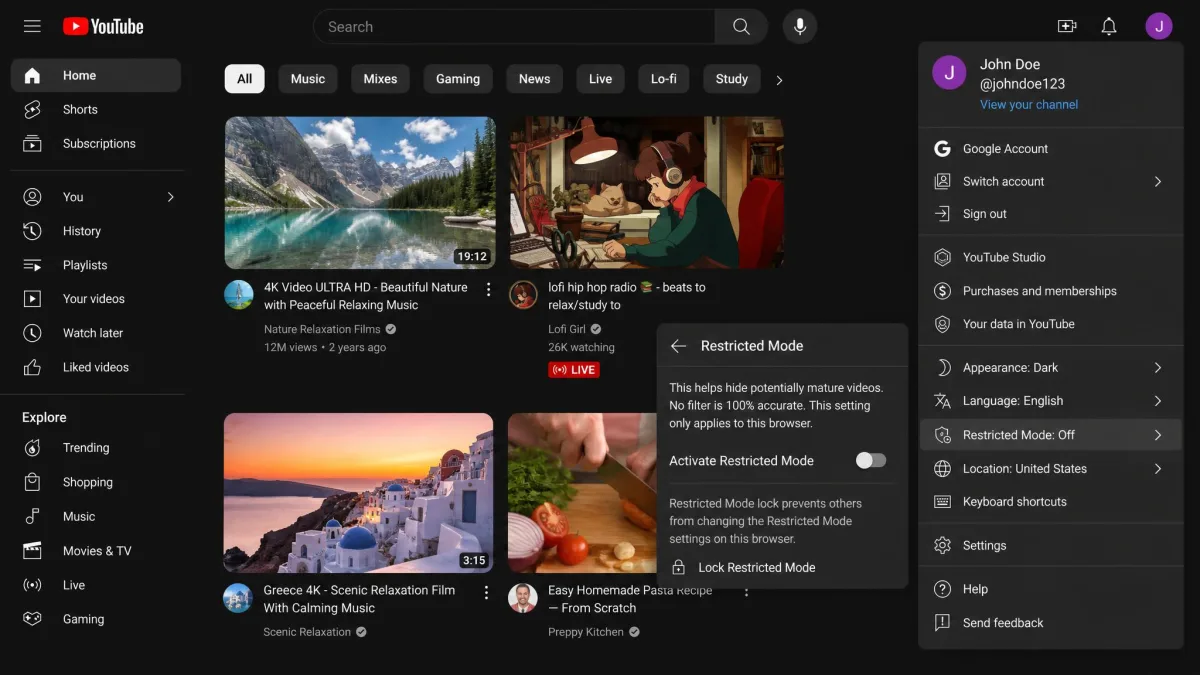Click the Search input field
Viewport: 1200px width, 675px height.
click(x=514, y=27)
